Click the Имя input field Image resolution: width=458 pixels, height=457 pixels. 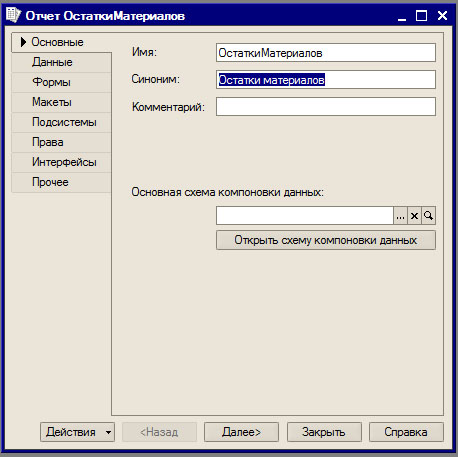pos(326,53)
